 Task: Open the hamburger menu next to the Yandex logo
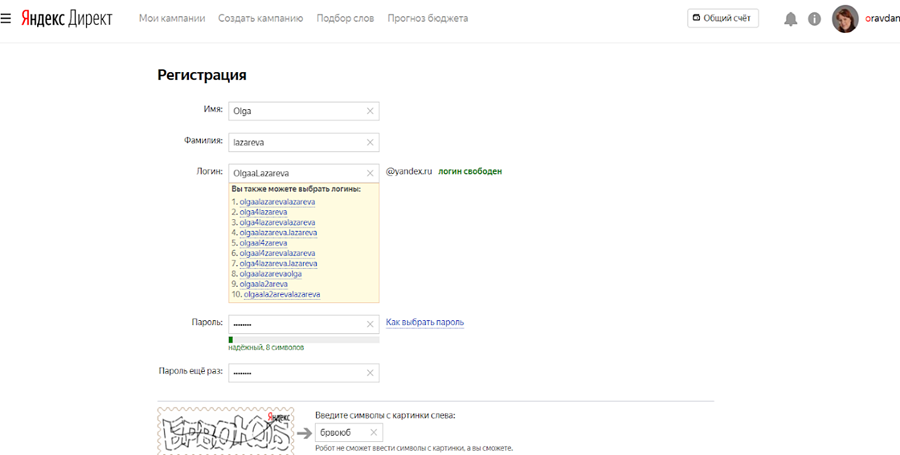tap(7, 18)
